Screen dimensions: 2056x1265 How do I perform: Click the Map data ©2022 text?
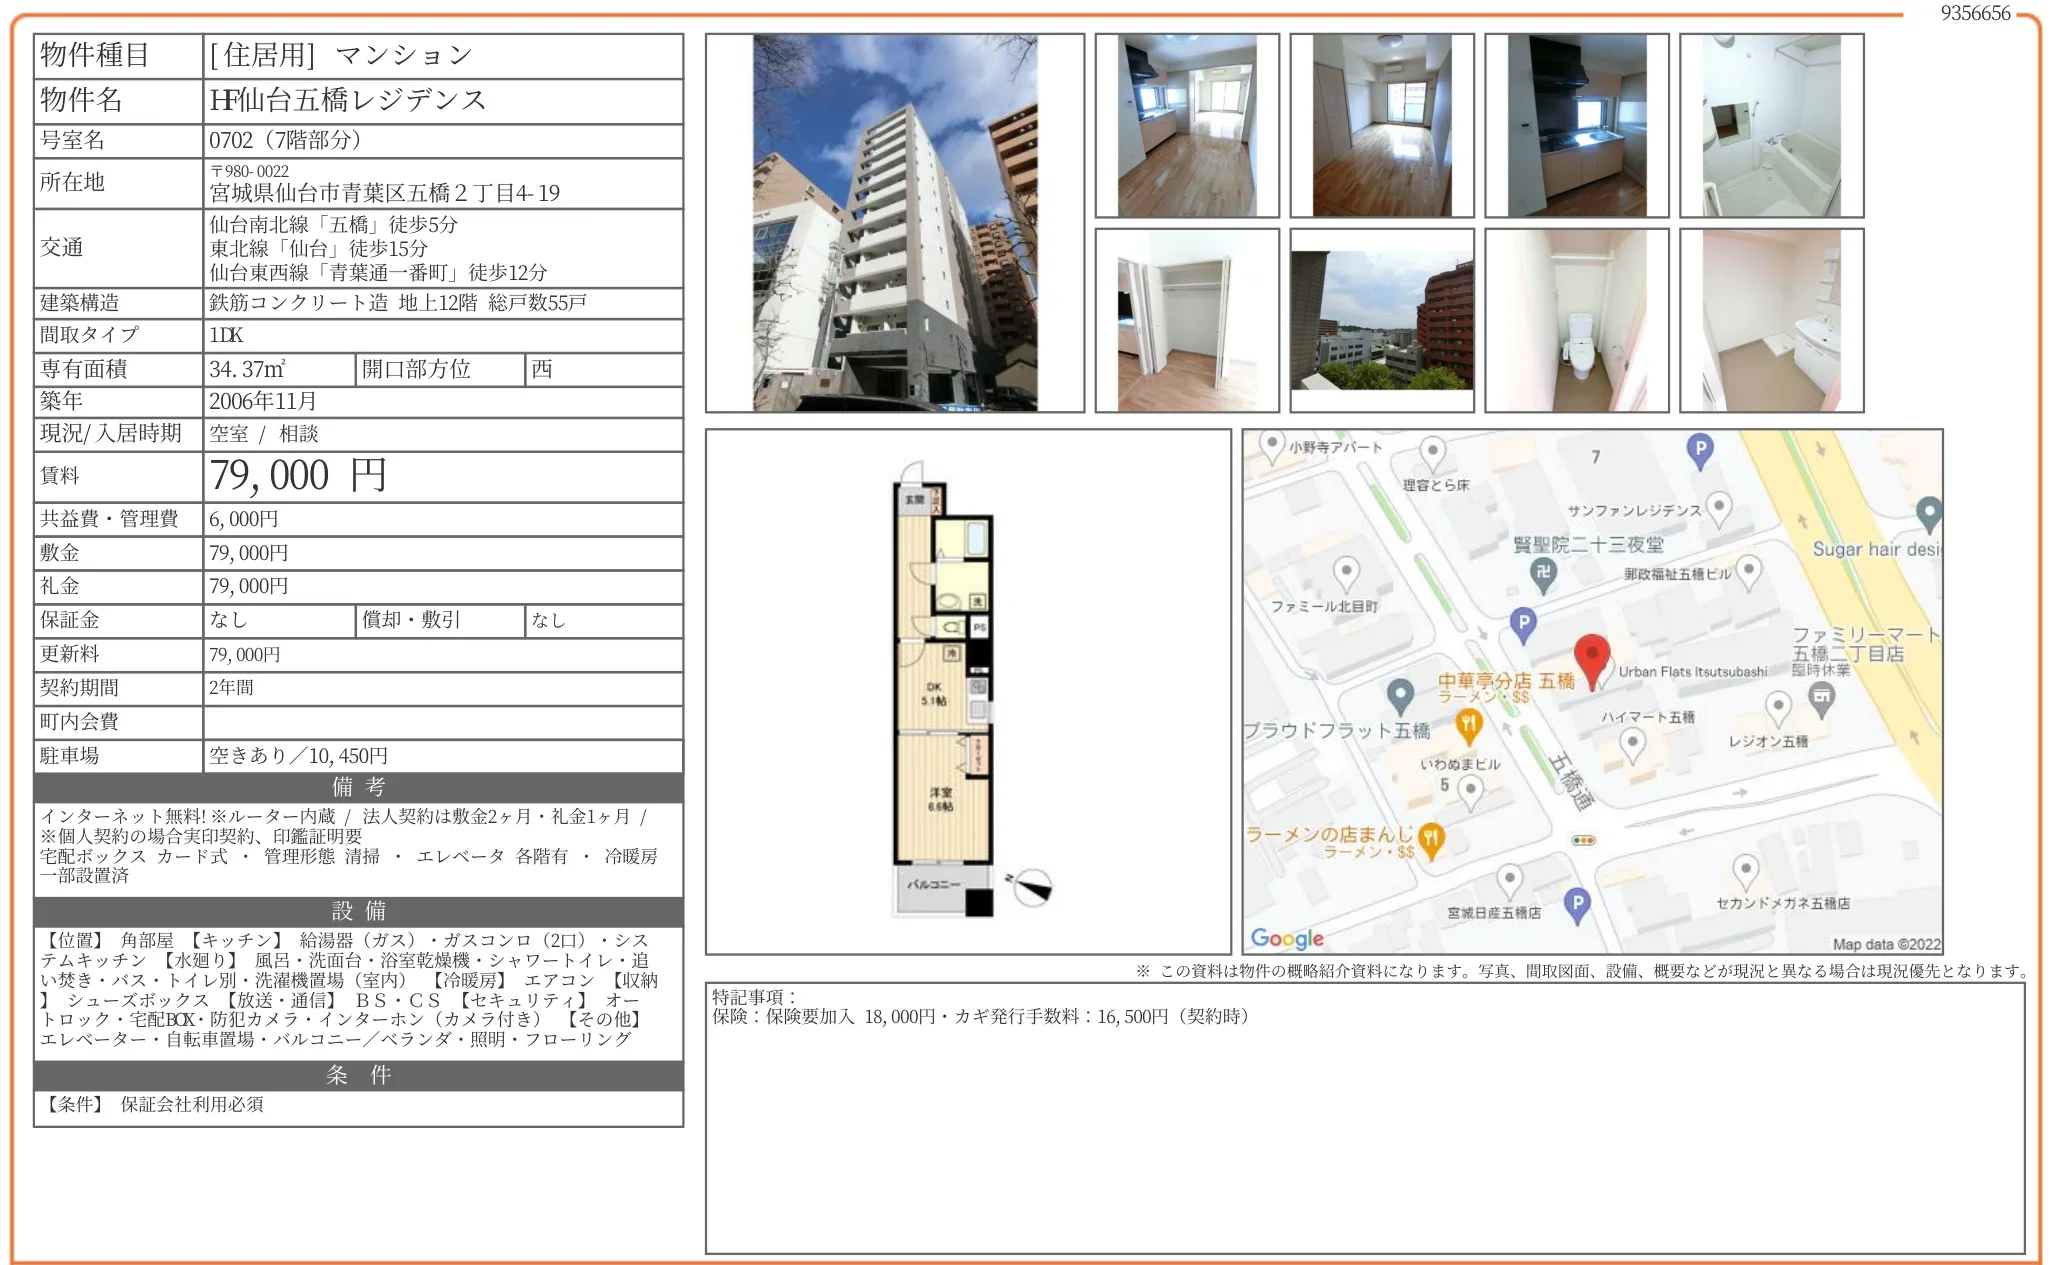coord(1885,944)
